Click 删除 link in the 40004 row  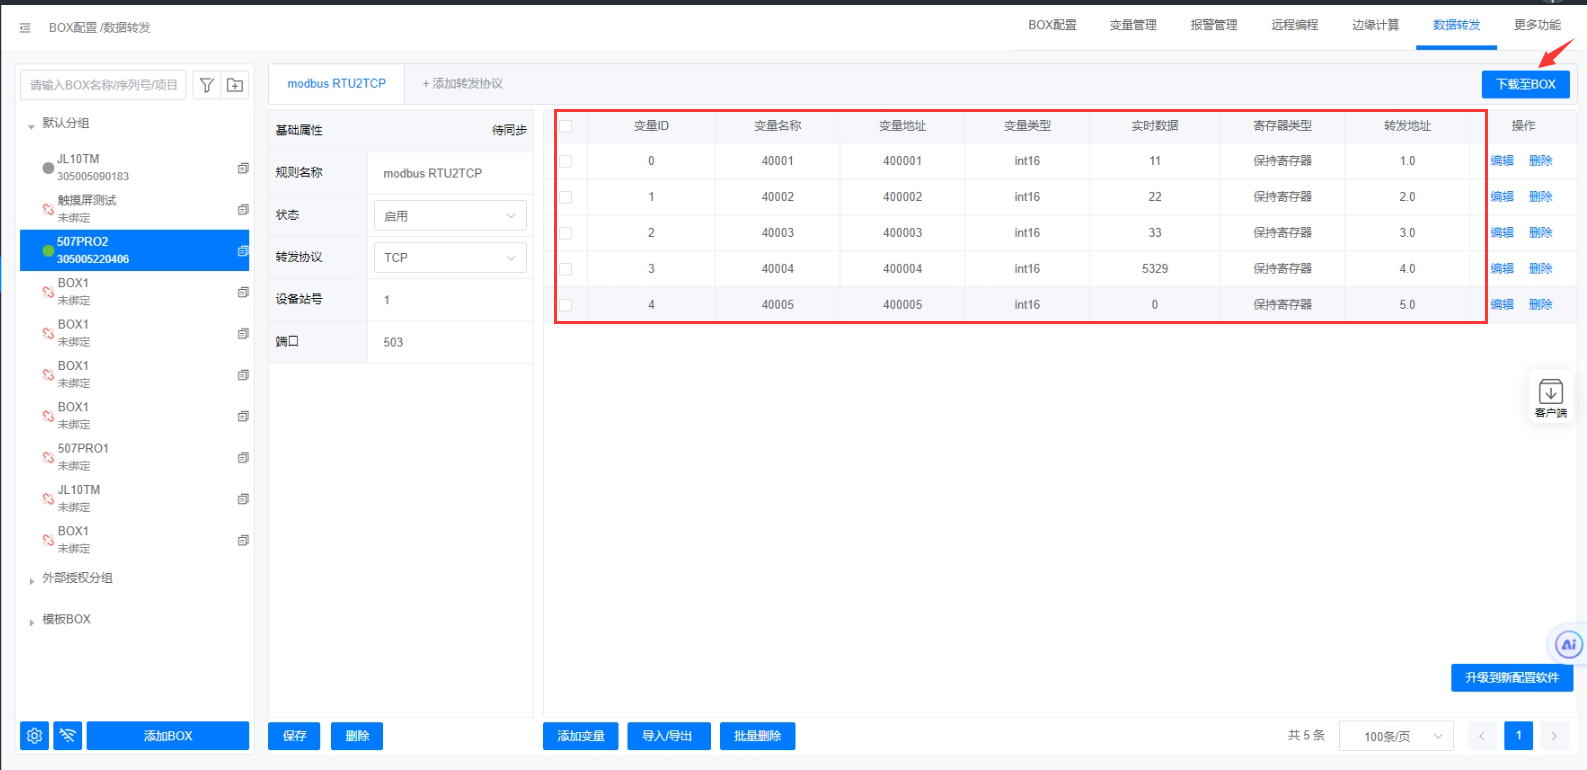click(1541, 269)
